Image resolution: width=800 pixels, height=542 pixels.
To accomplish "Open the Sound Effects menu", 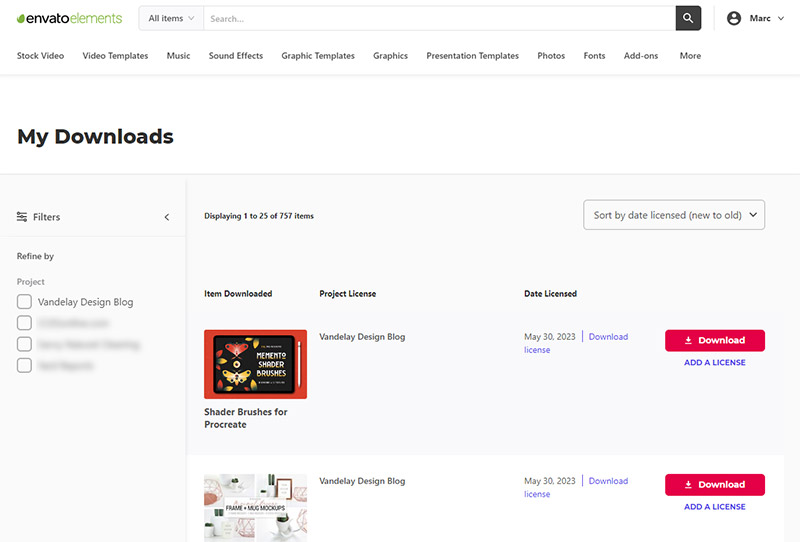I will click(x=236, y=56).
